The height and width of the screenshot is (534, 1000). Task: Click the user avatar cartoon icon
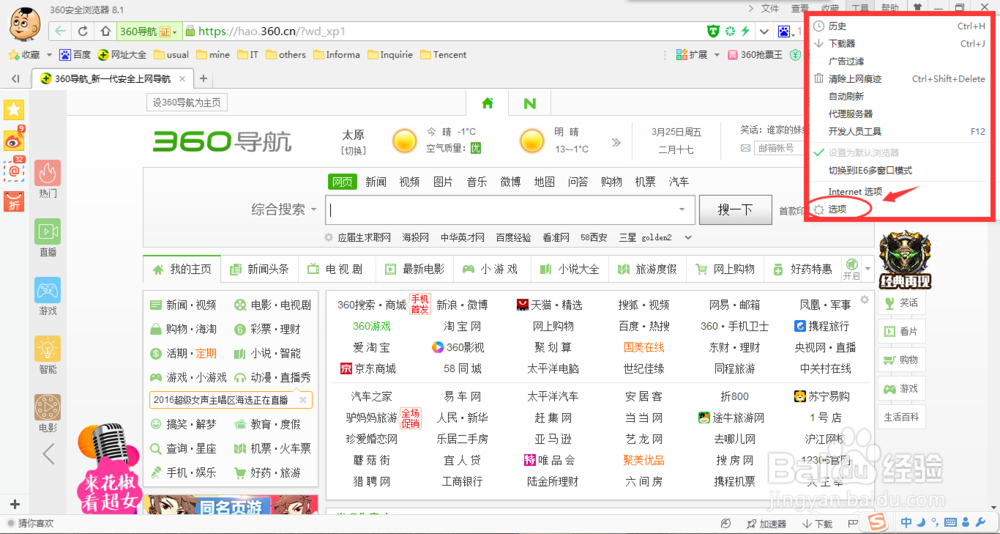click(x=25, y=24)
